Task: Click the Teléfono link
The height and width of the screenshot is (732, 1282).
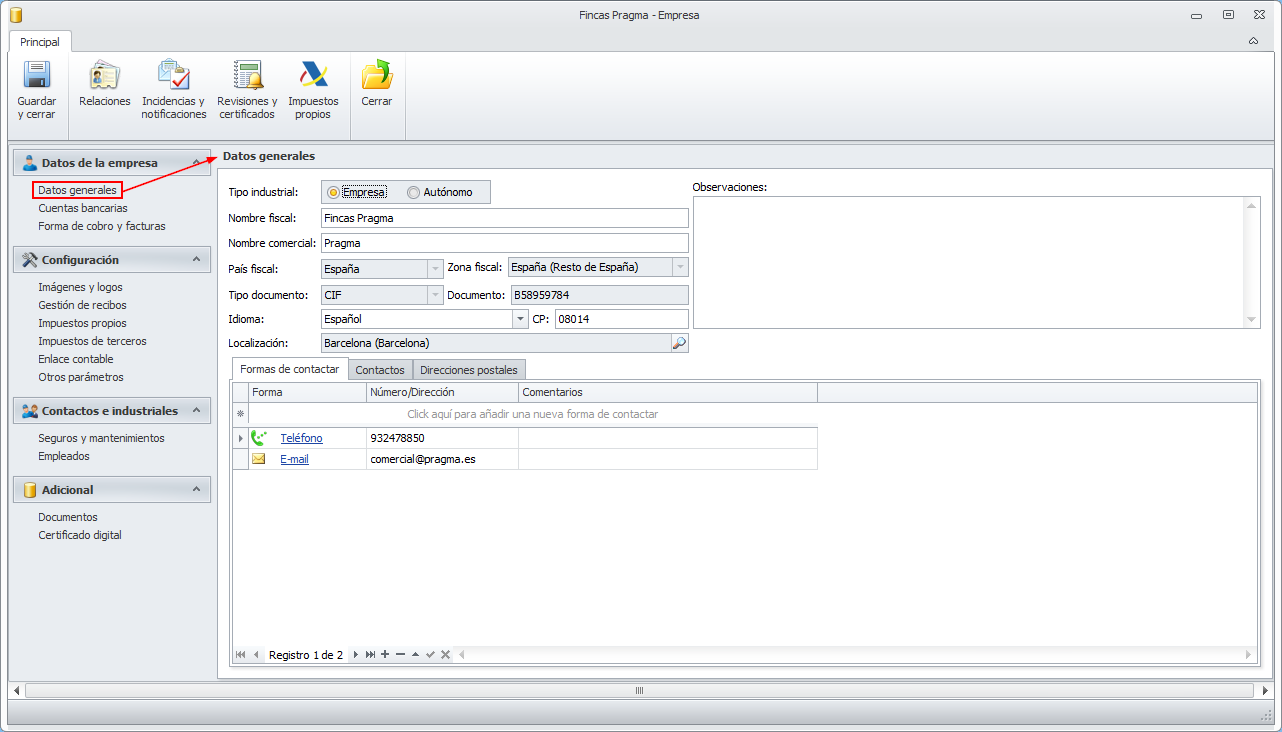Action: (x=301, y=438)
